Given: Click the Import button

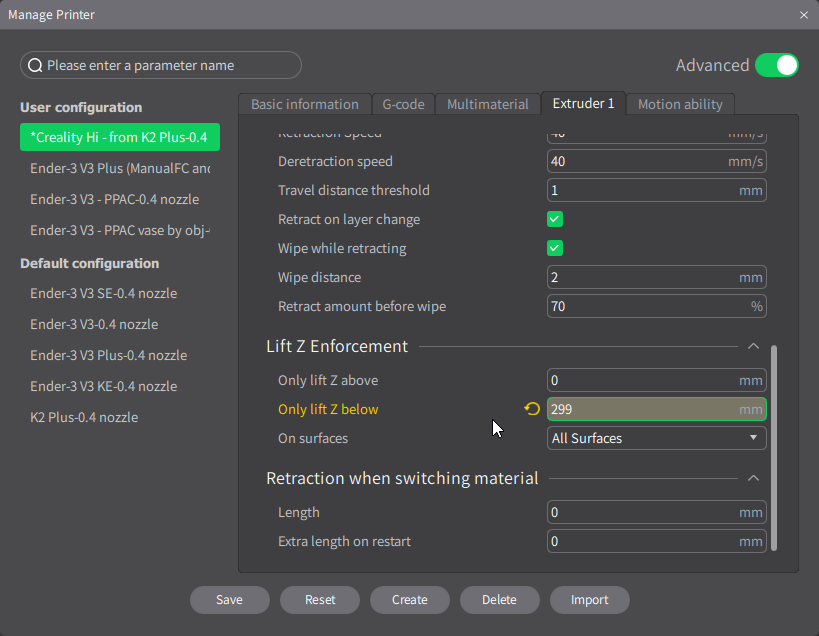Looking at the screenshot, I should pyautogui.click(x=589, y=600).
